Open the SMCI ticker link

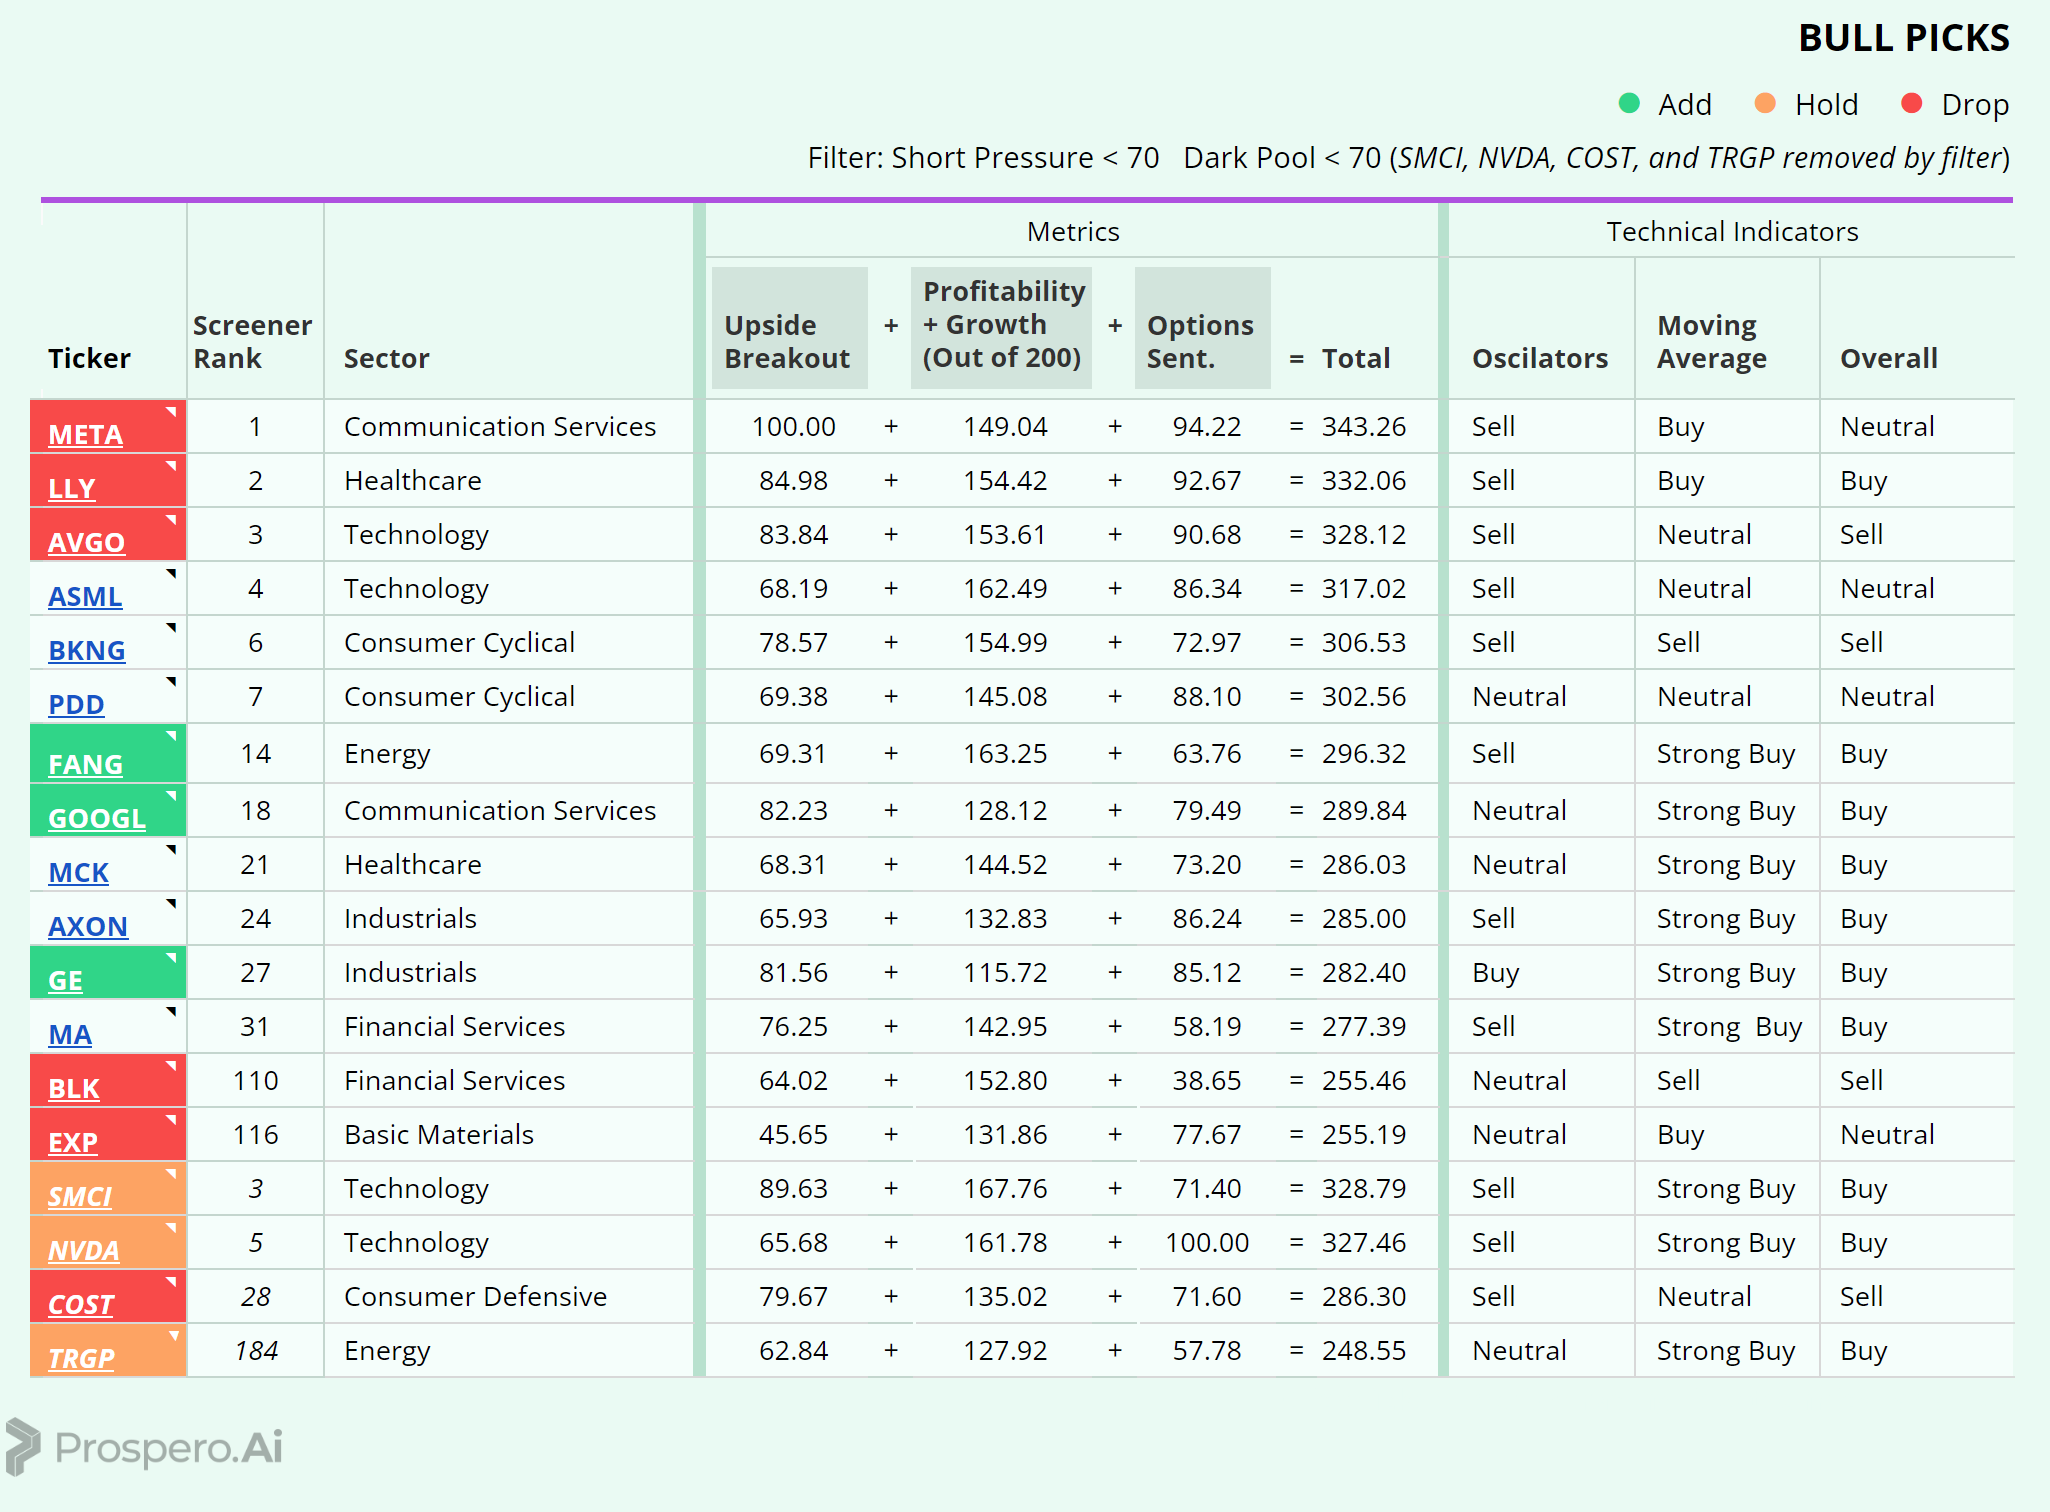pos(80,1197)
